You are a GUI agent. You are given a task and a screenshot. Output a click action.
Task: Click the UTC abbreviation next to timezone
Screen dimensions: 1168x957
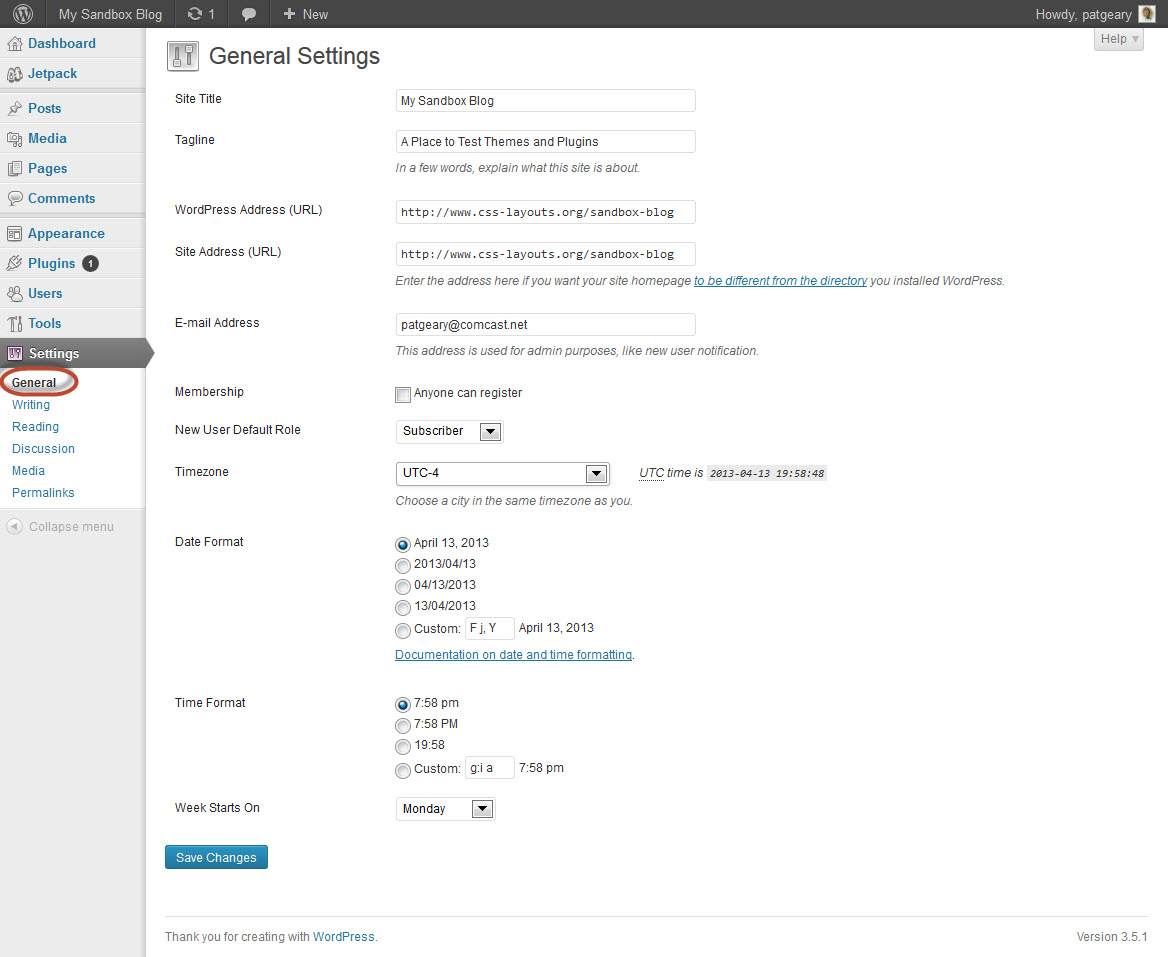651,473
